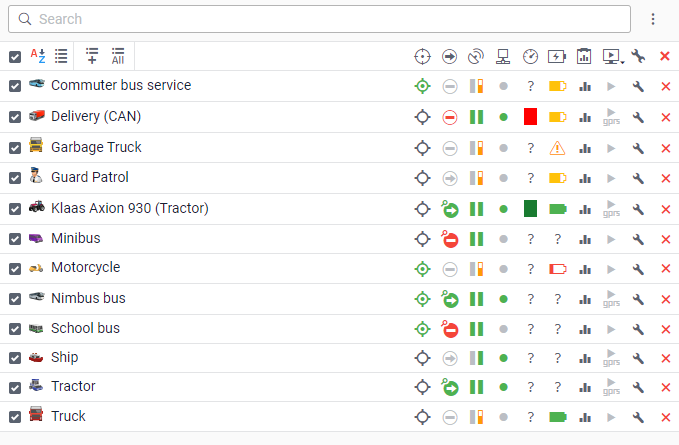The height and width of the screenshot is (445, 679).
Task: Click into the Search field
Action: tap(320, 19)
